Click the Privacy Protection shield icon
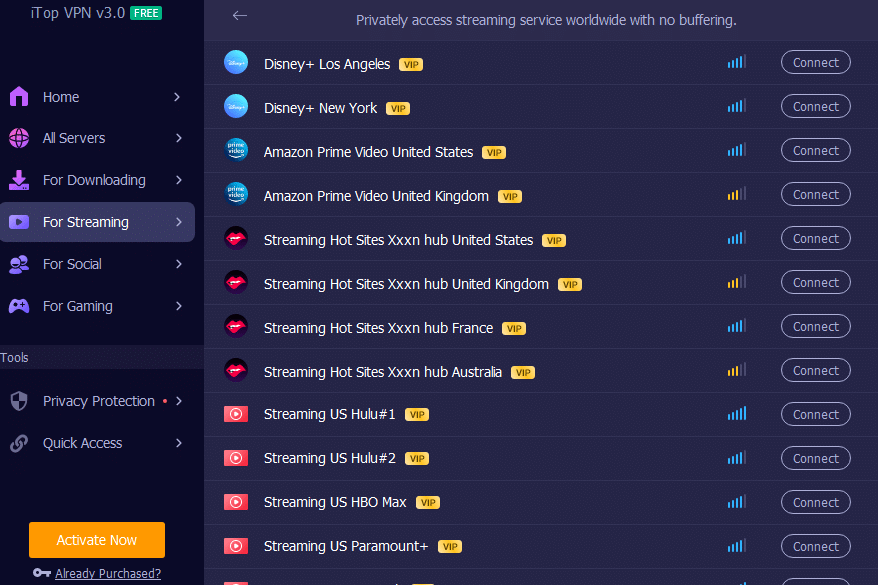 coord(18,401)
